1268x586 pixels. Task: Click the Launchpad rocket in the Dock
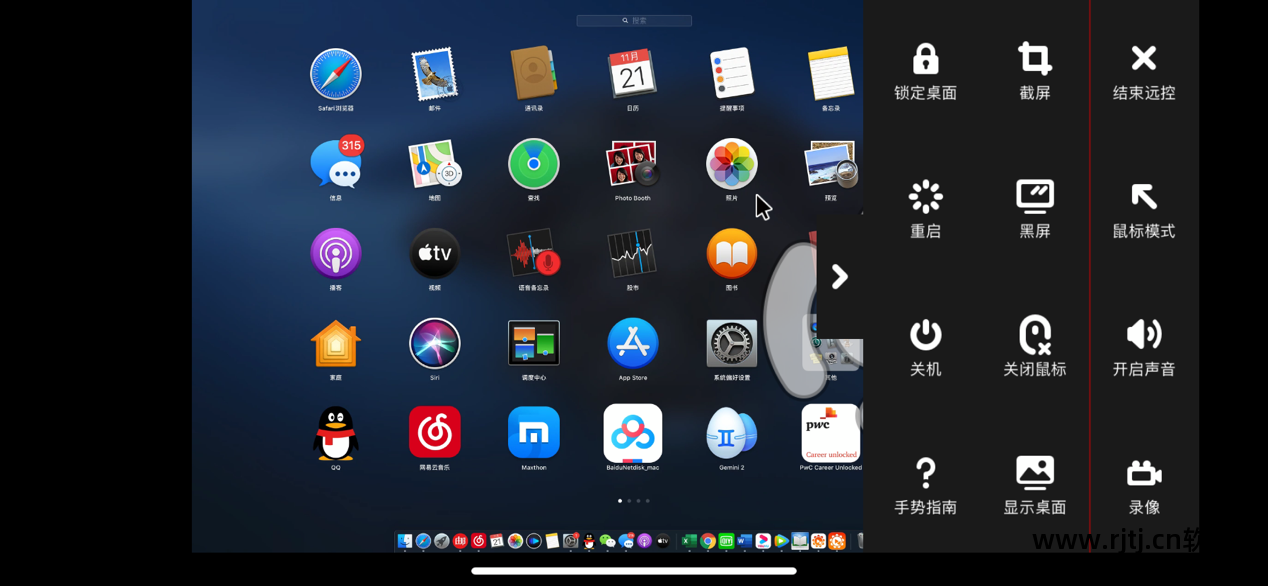point(441,541)
